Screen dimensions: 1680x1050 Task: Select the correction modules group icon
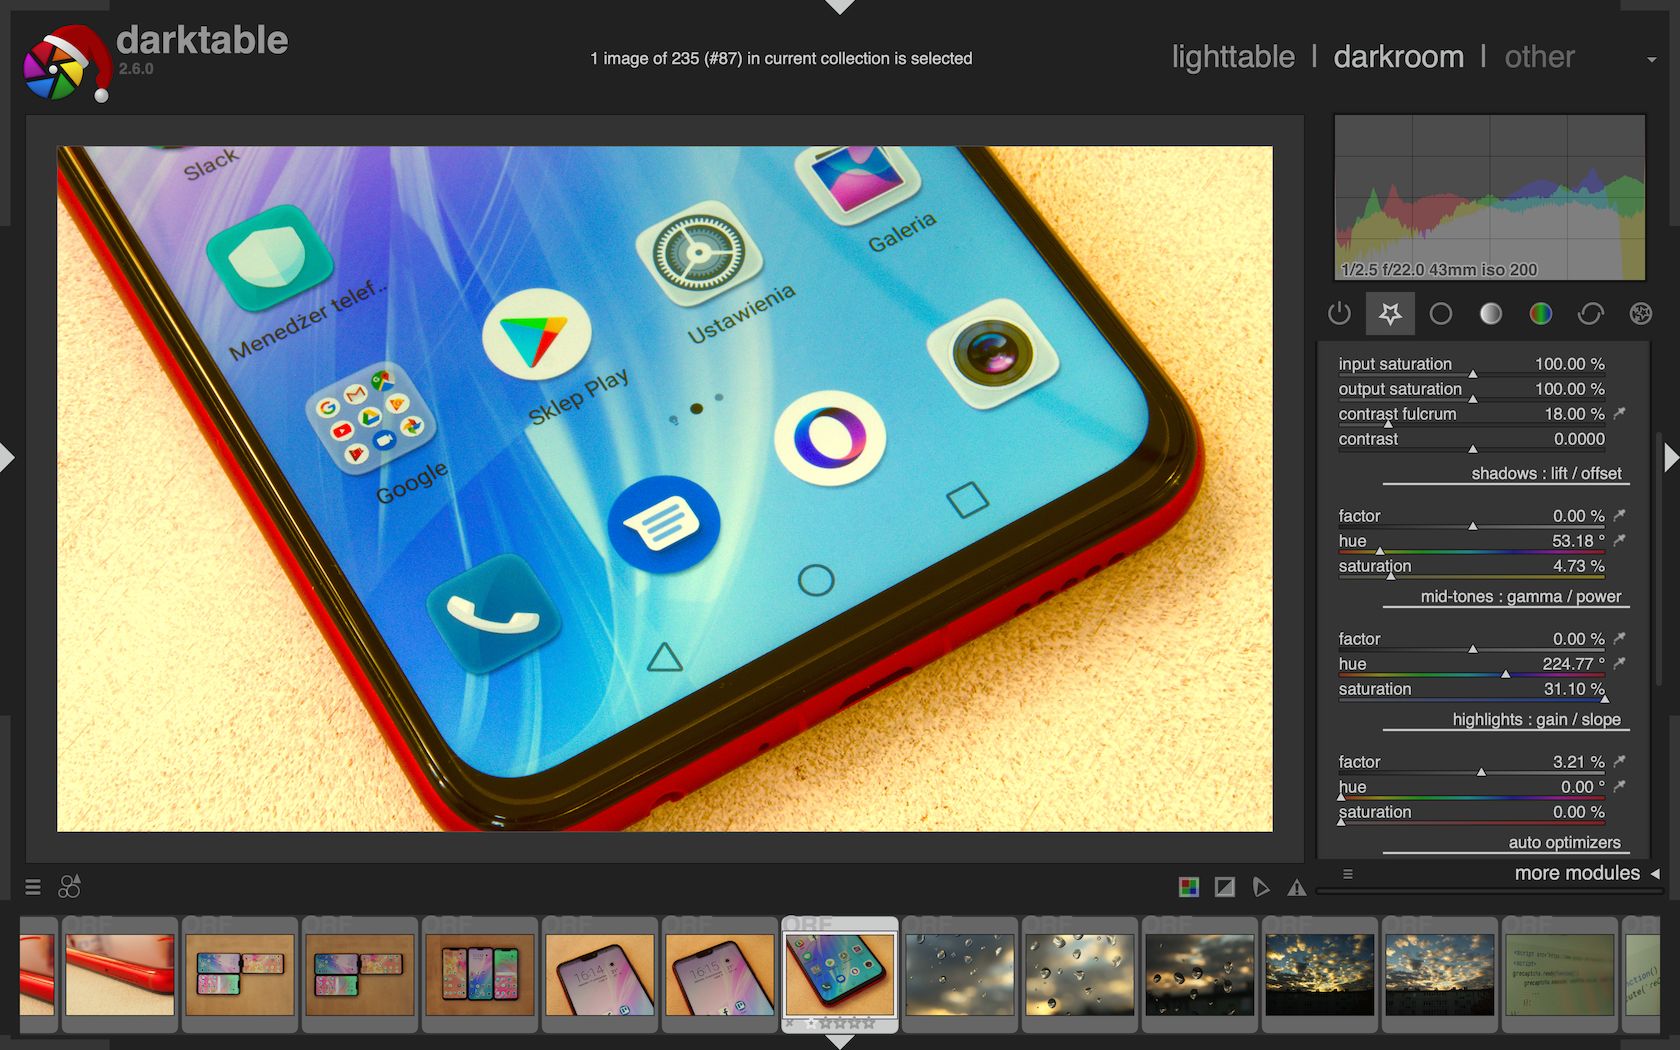coord(1591,314)
